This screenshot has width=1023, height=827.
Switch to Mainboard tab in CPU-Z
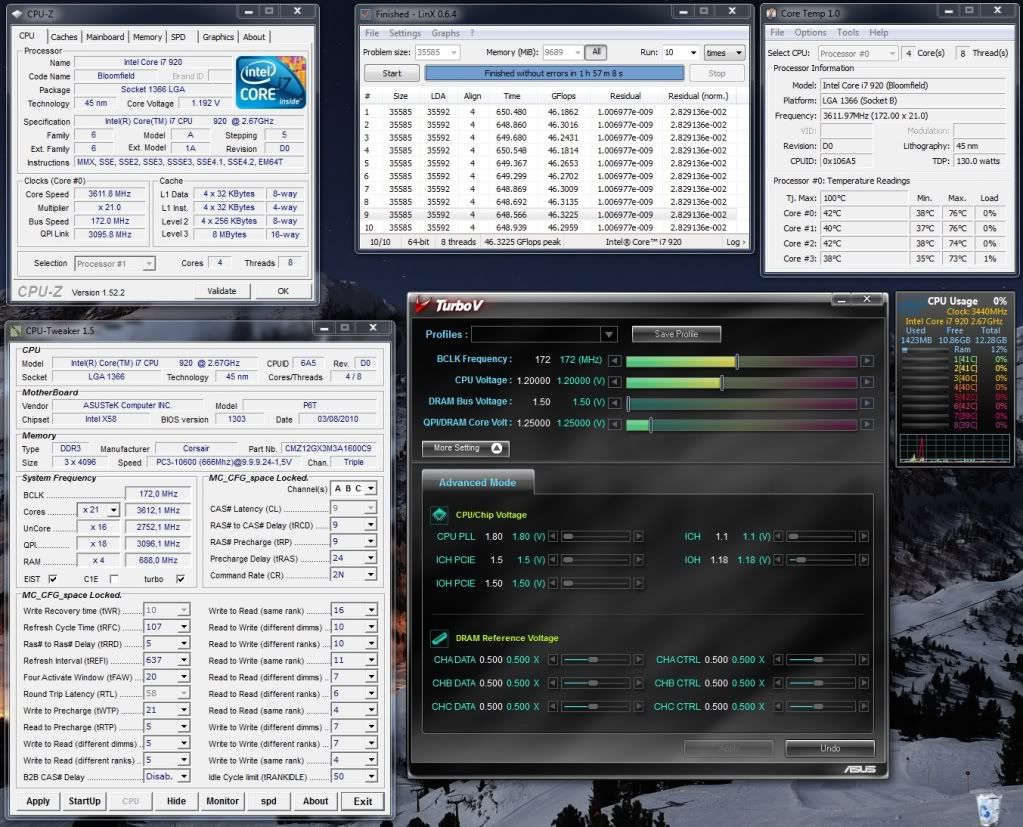click(x=105, y=37)
